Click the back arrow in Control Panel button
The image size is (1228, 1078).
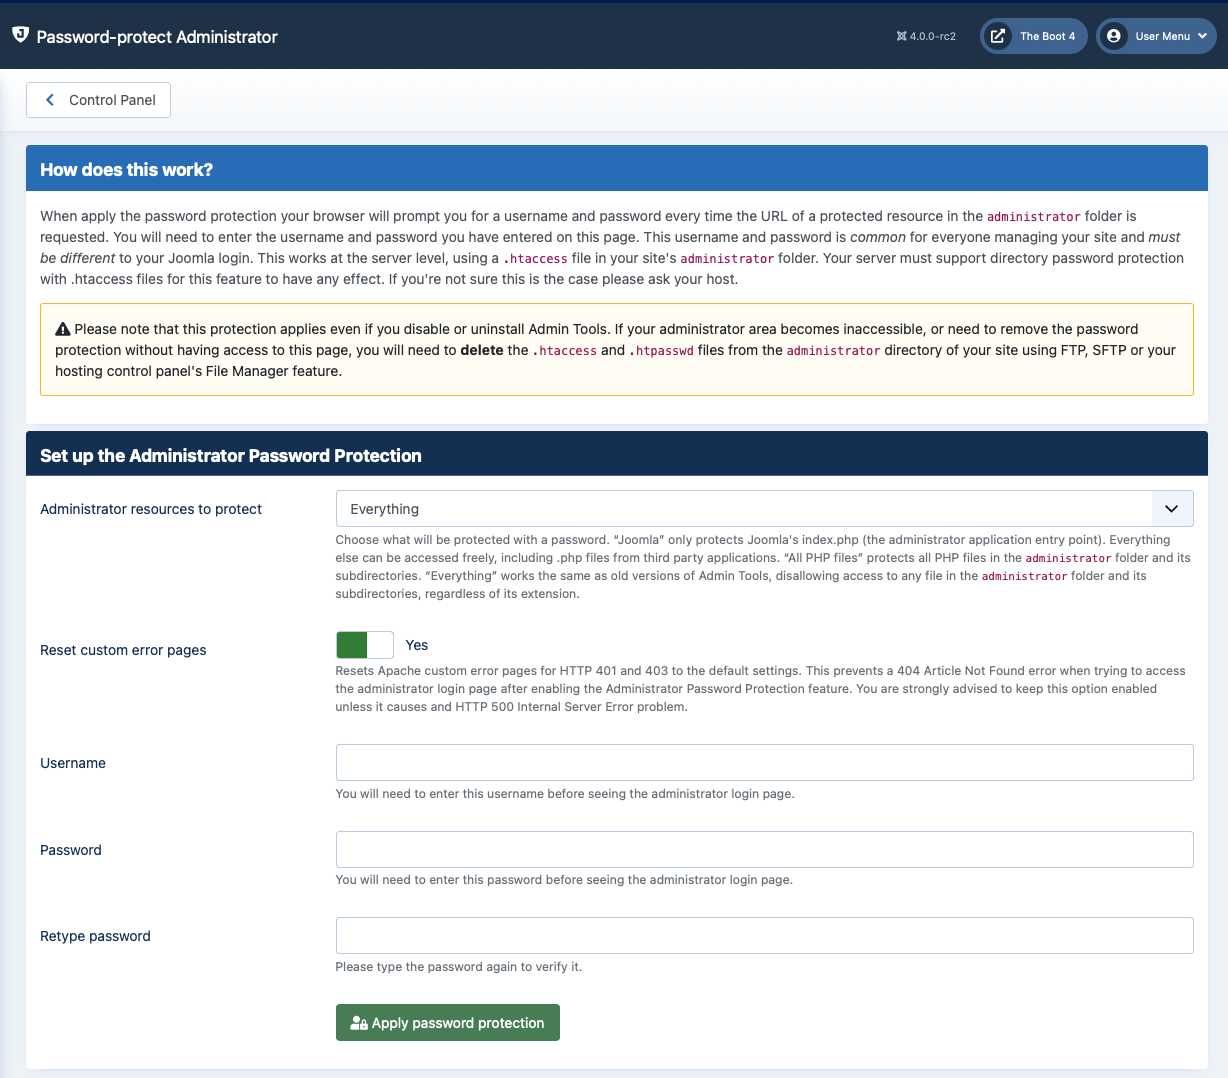[50, 100]
